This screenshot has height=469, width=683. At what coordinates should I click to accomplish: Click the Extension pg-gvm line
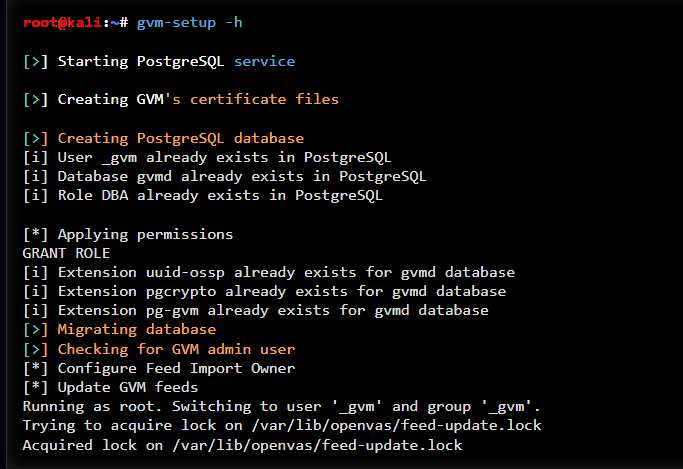click(255, 310)
